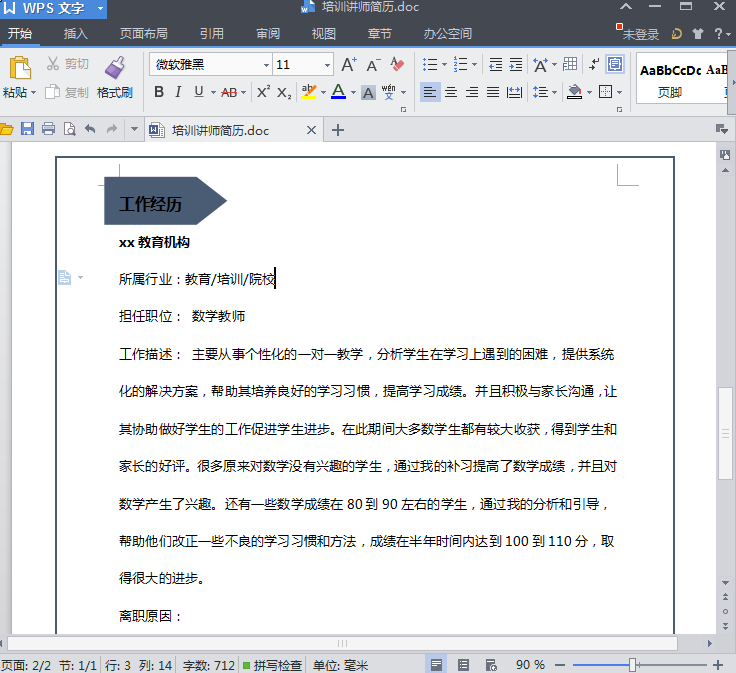This screenshot has width=736, height=673.
Task: Zoom in with plus button
Action: 718,665
